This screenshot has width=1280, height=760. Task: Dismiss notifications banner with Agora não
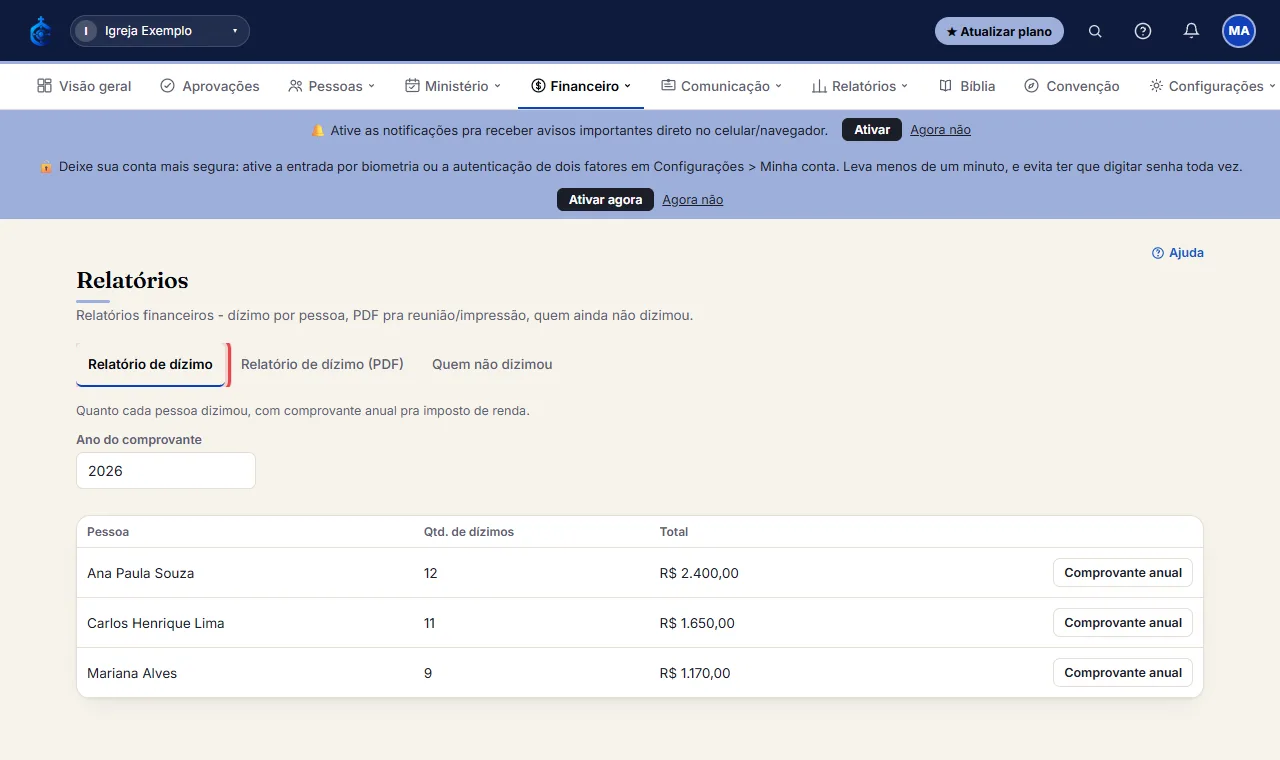point(940,130)
